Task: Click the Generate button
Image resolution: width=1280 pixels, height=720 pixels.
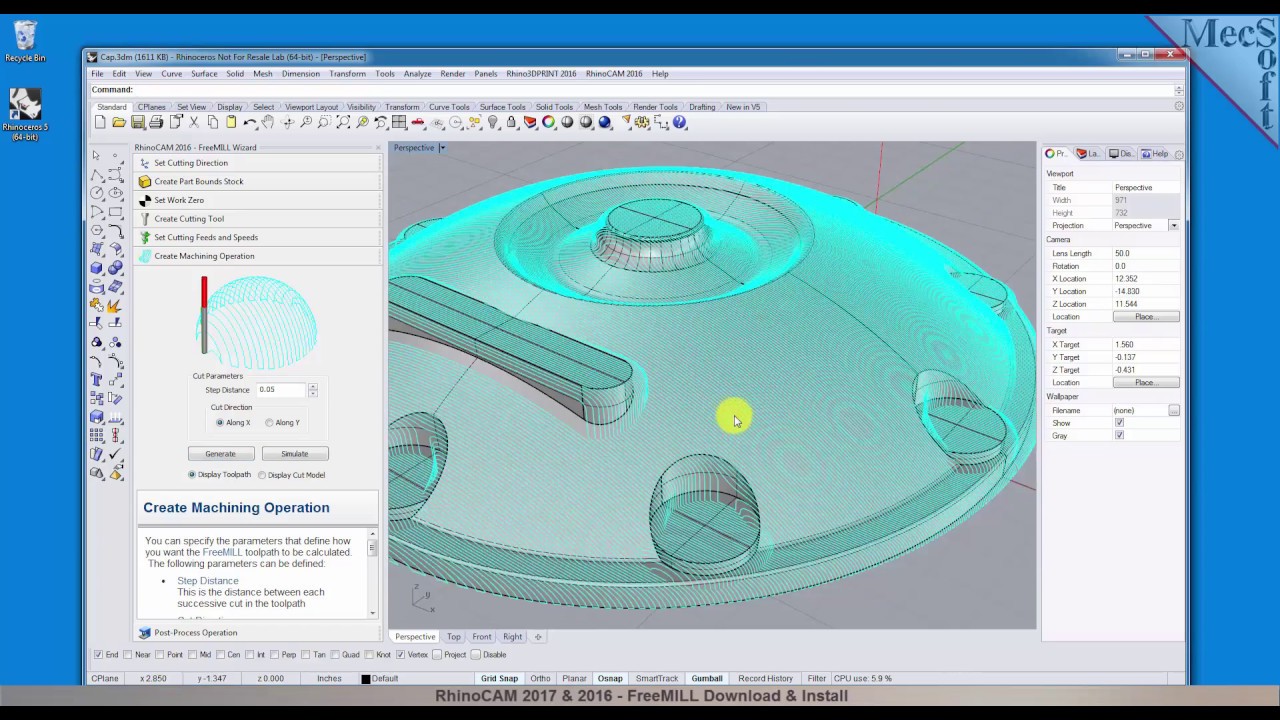Action: click(220, 454)
